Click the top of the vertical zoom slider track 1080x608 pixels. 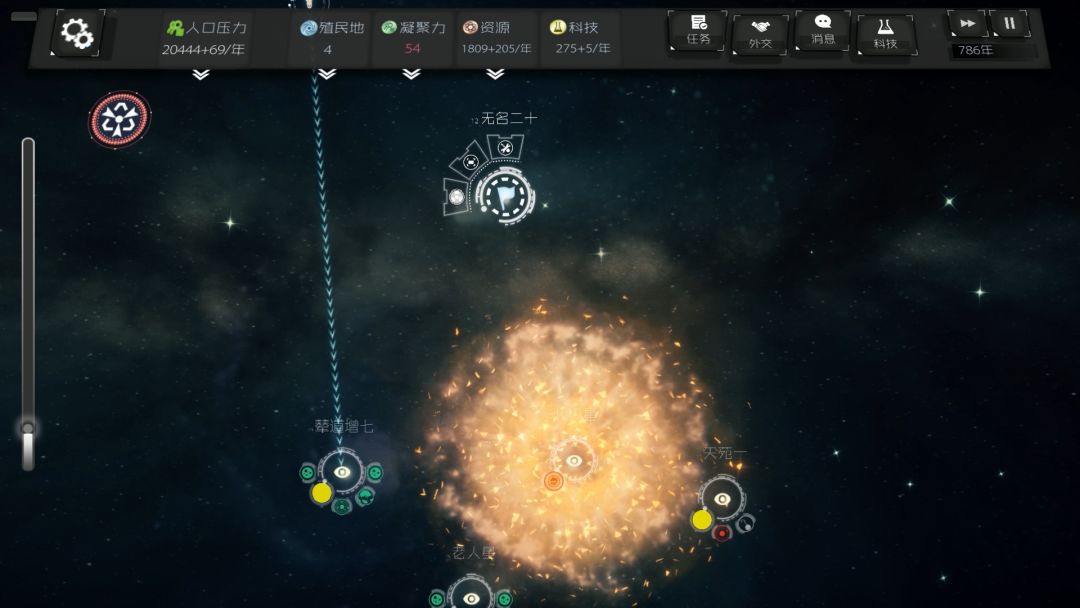tap(28, 143)
